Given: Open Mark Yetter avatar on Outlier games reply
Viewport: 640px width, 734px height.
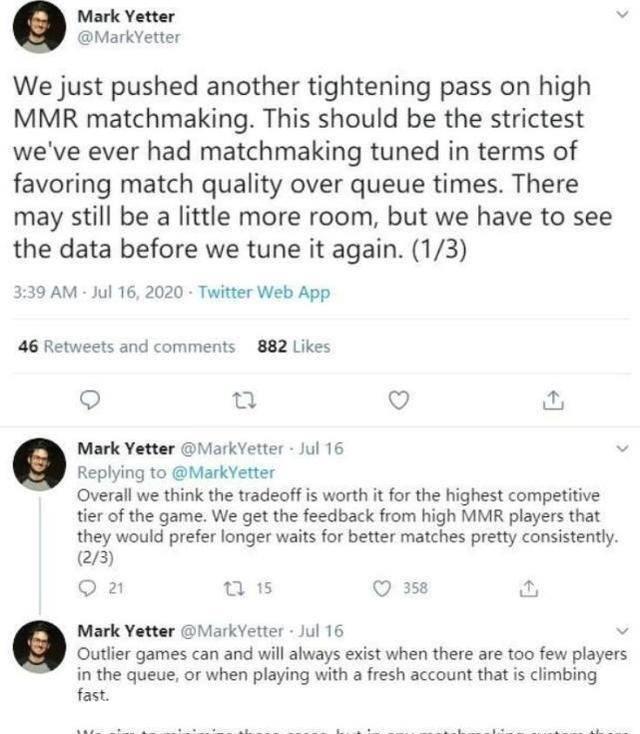Looking at the screenshot, I should (39, 646).
